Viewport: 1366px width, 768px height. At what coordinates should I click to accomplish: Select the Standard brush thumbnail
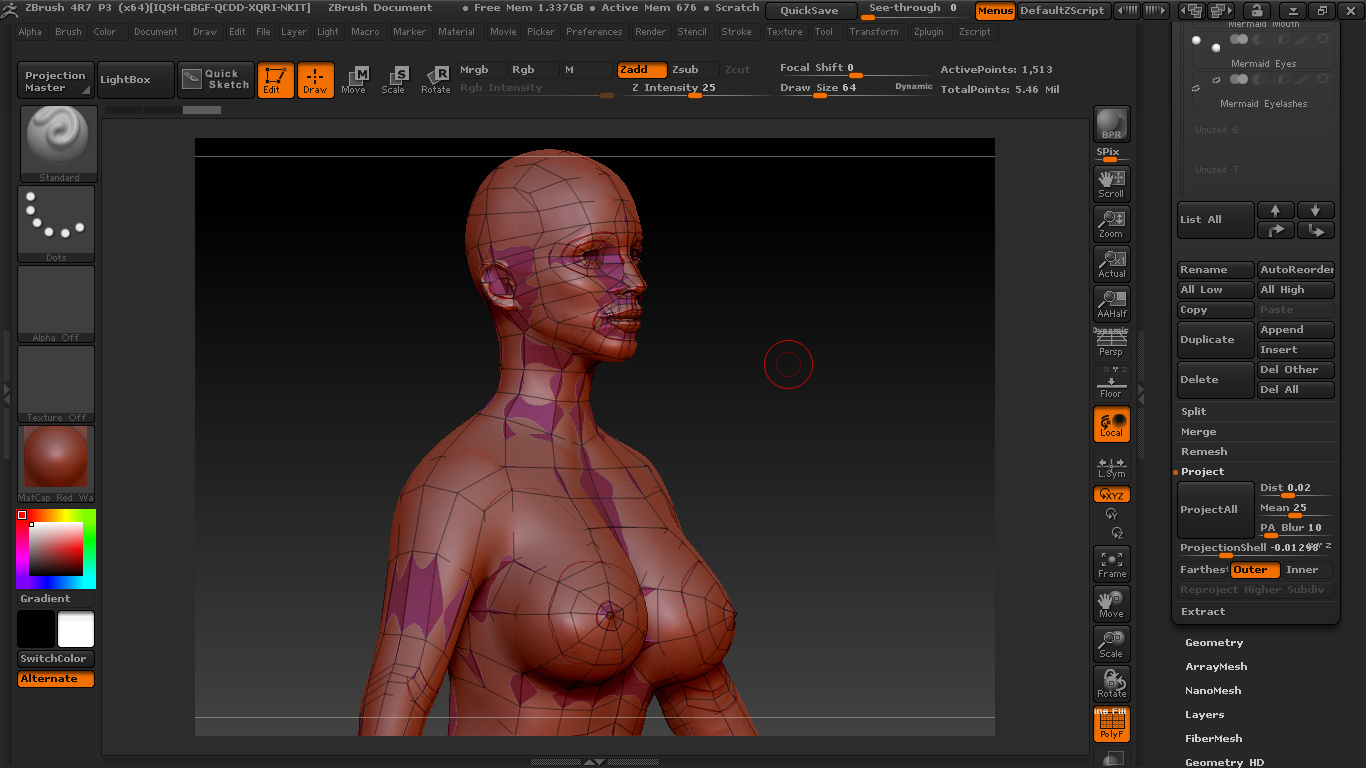click(x=58, y=144)
